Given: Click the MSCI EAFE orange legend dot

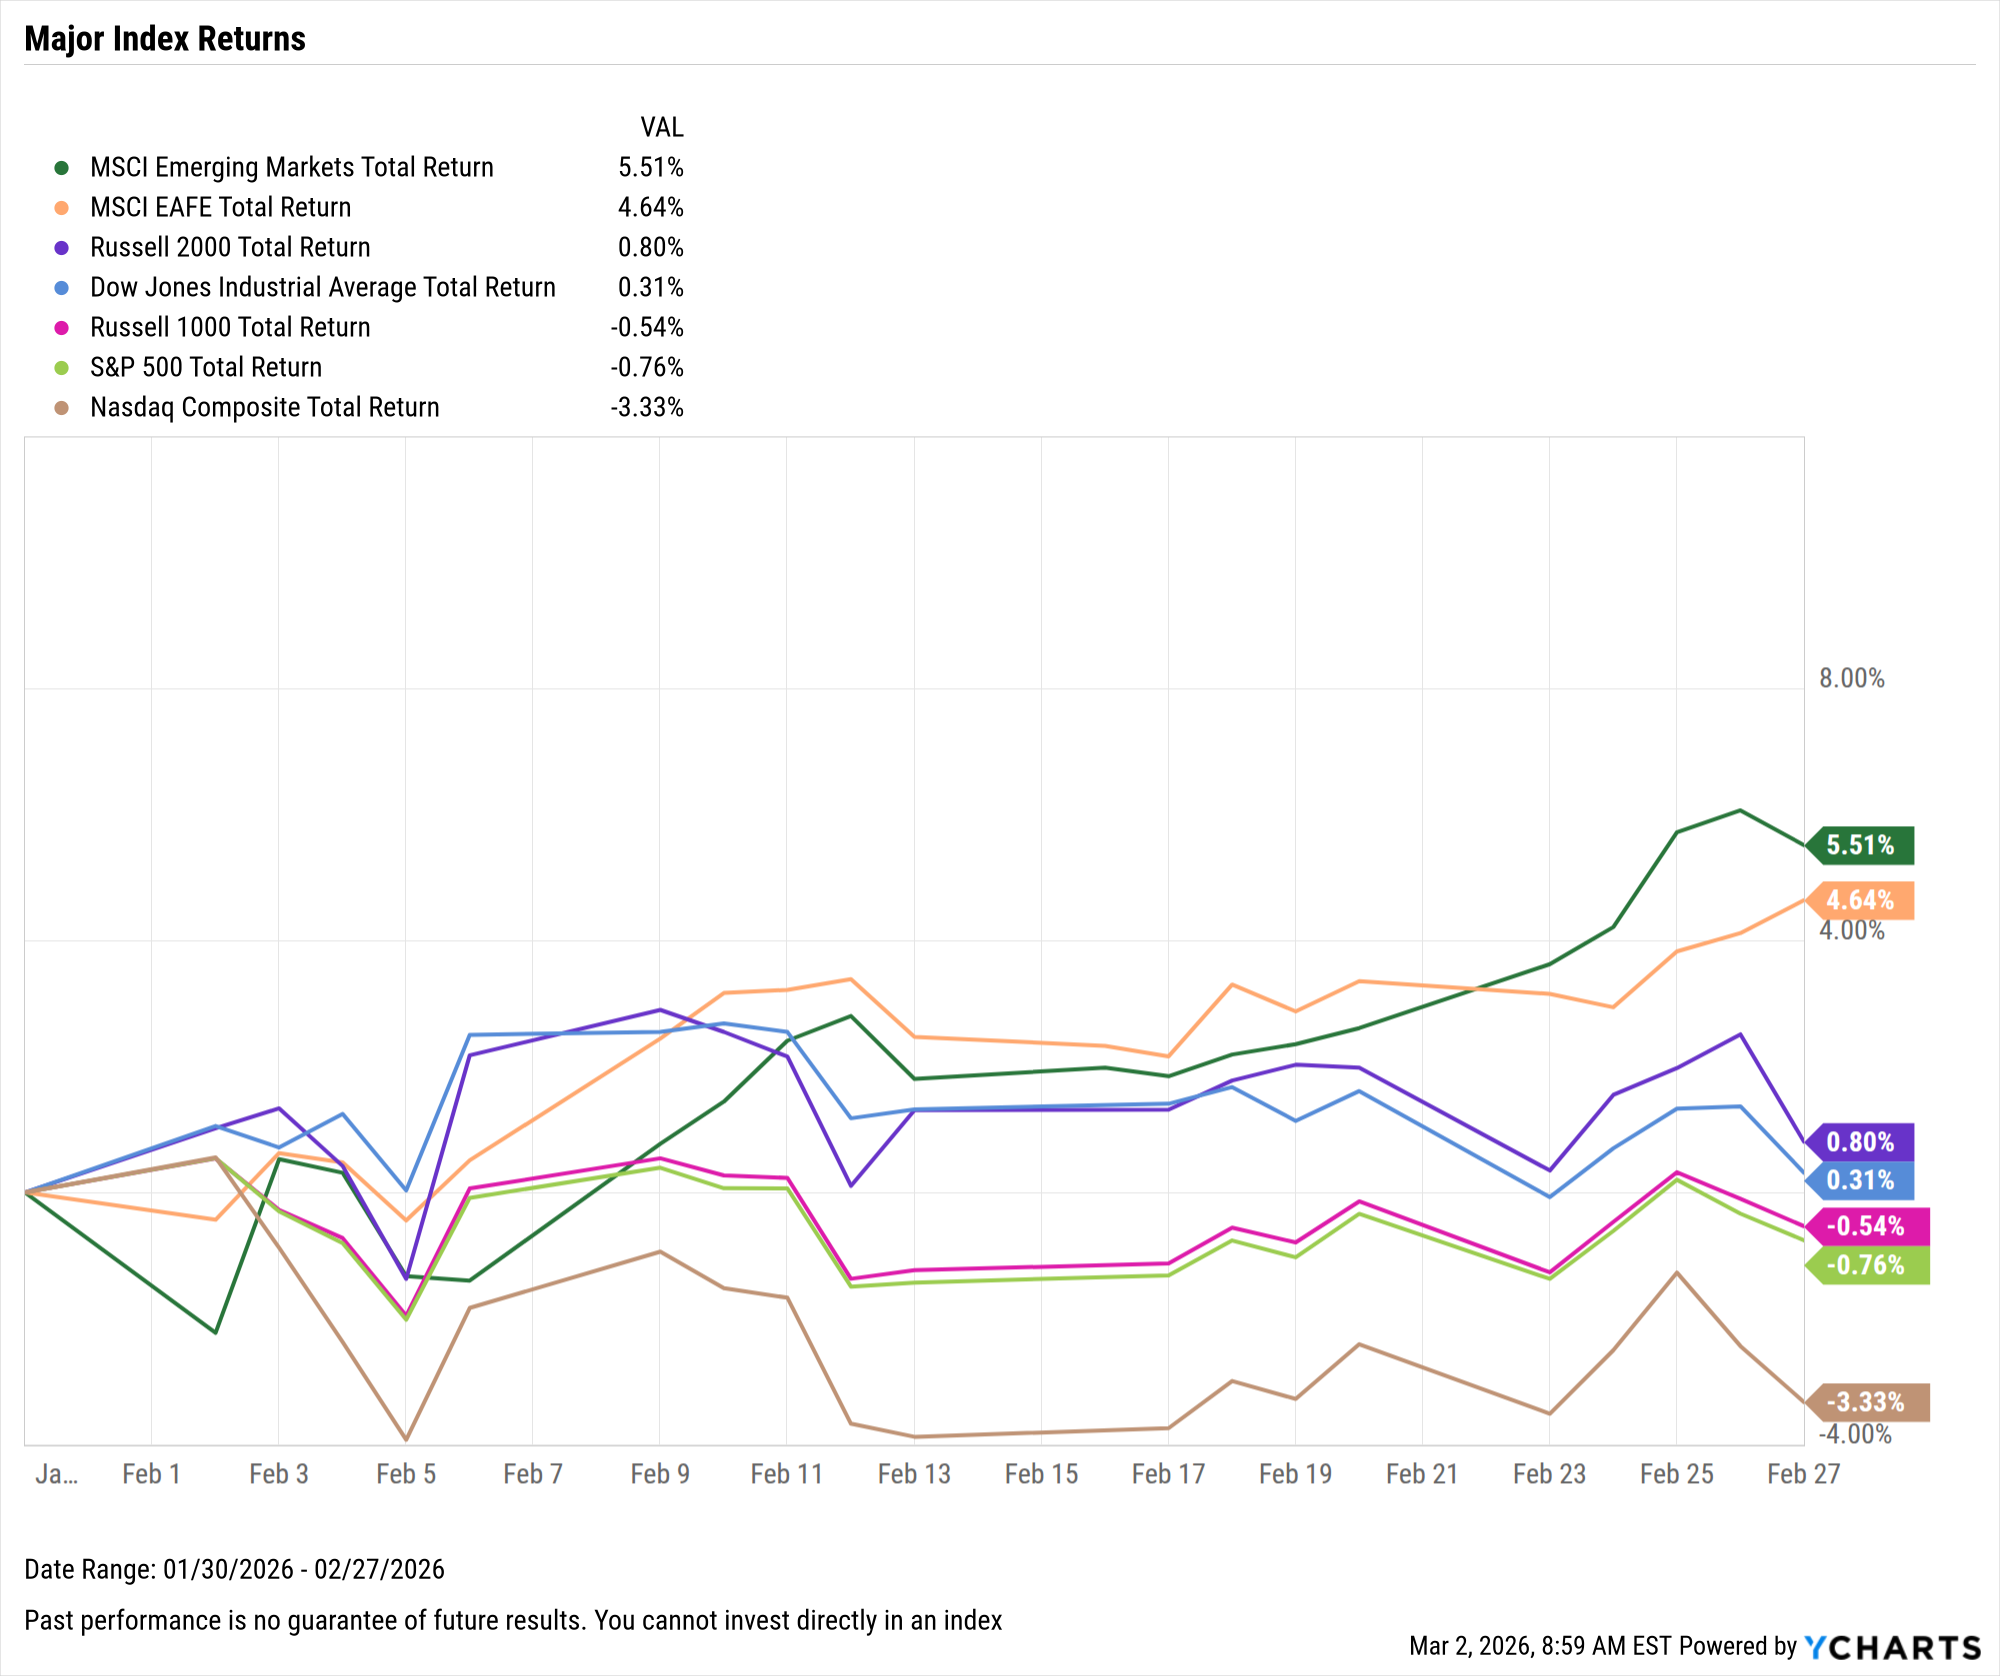Looking at the screenshot, I should tap(61, 208).
